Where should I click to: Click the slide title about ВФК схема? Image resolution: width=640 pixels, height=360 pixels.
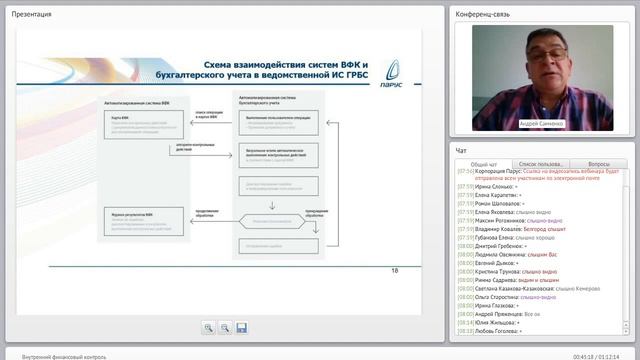(x=262, y=70)
